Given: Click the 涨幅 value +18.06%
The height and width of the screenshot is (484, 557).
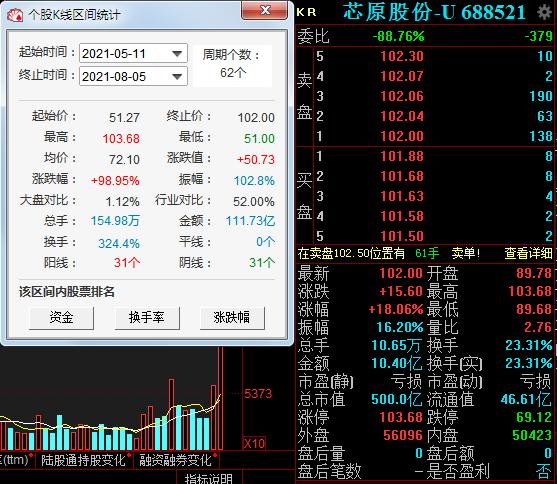Looking at the screenshot, I should pos(396,309).
